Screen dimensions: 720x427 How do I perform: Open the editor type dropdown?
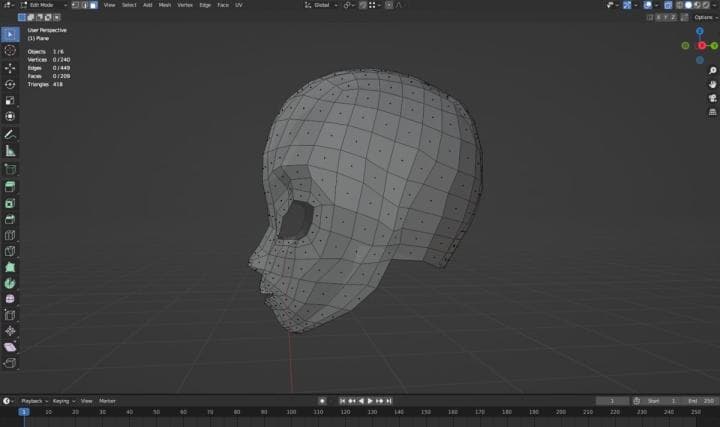coord(9,5)
